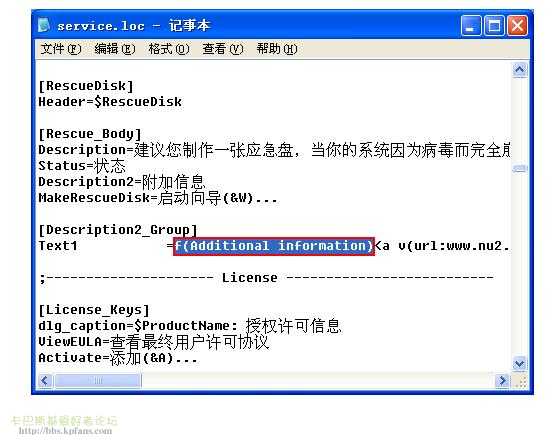Place cursor on the [RescueDisk] line

point(86,86)
